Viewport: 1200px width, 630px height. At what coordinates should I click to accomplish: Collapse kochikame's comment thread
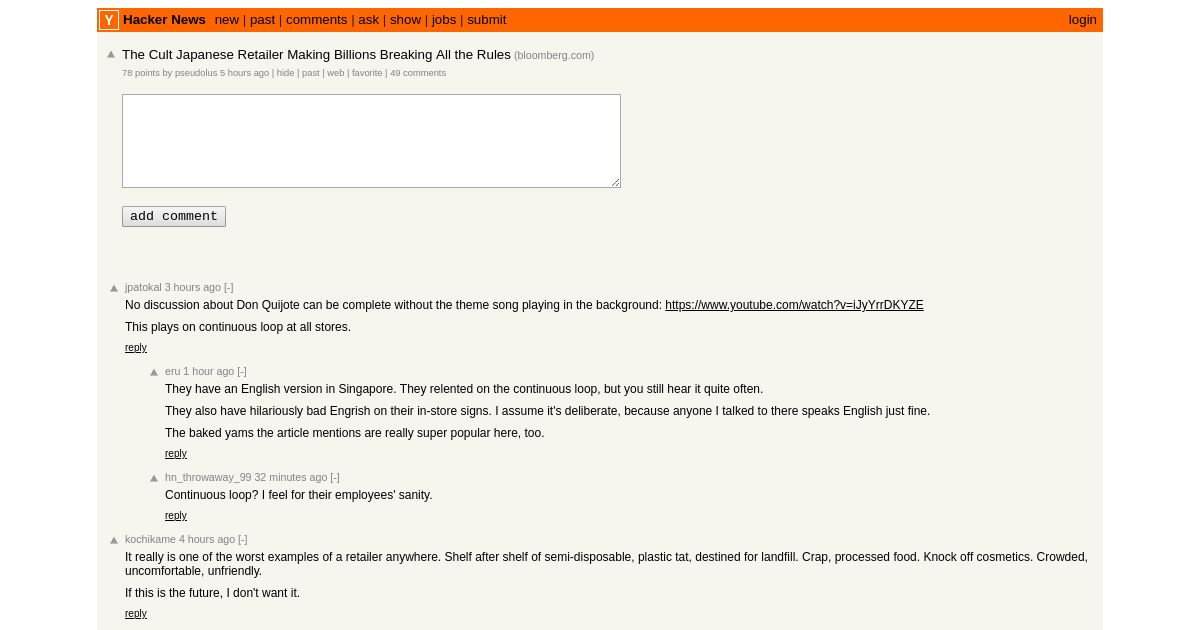pyautogui.click(x=243, y=539)
